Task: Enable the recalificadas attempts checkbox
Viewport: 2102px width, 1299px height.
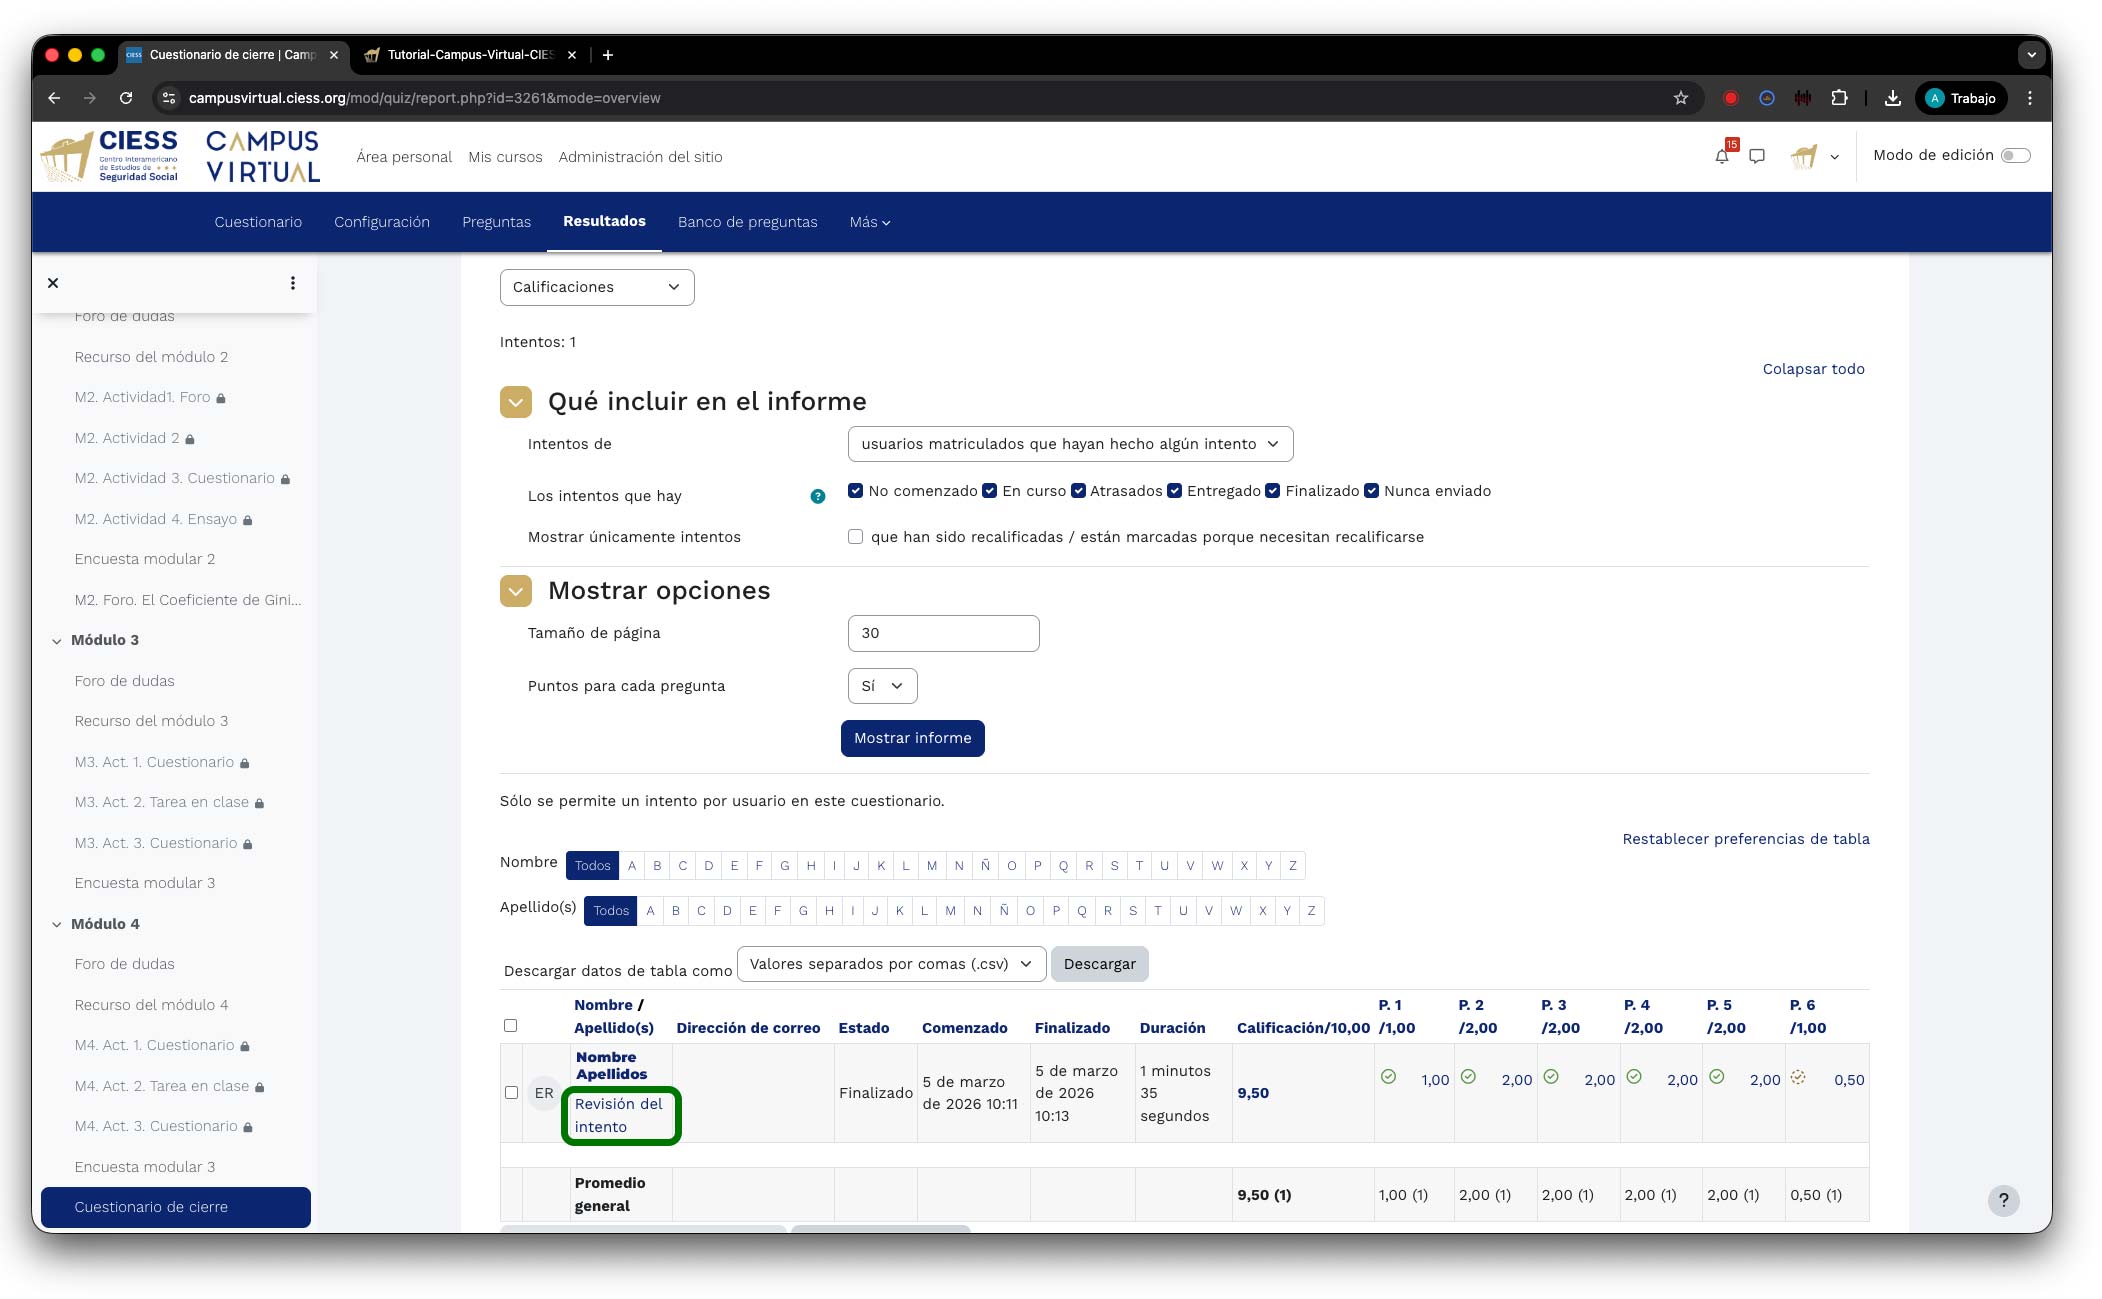Action: tap(855, 537)
